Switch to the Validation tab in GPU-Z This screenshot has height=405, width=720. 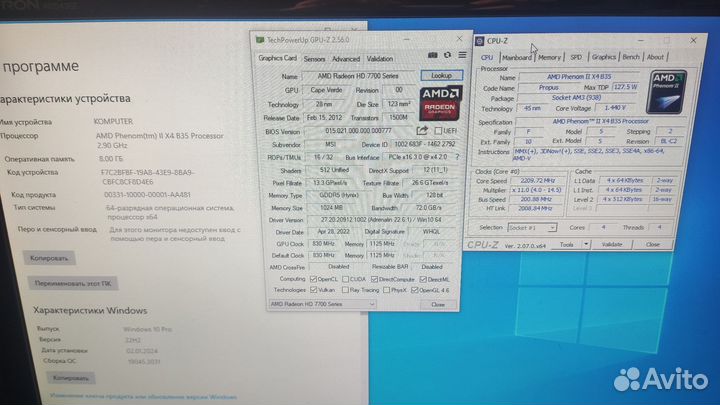coord(380,59)
